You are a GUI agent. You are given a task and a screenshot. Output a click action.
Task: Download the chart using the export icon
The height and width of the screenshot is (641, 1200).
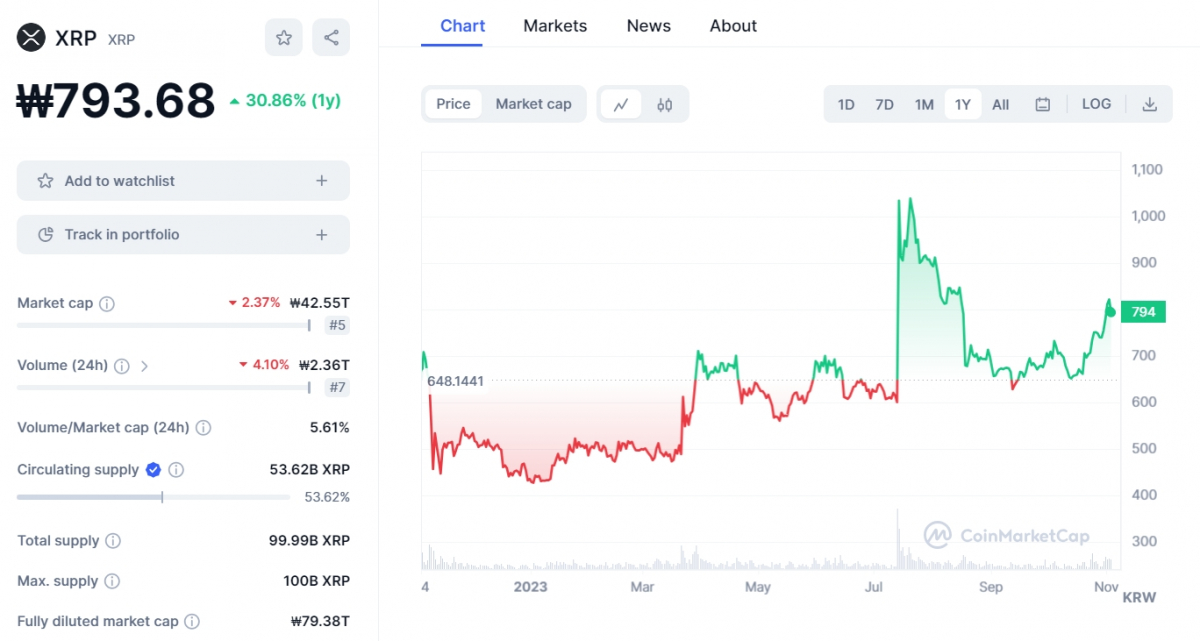(1149, 103)
